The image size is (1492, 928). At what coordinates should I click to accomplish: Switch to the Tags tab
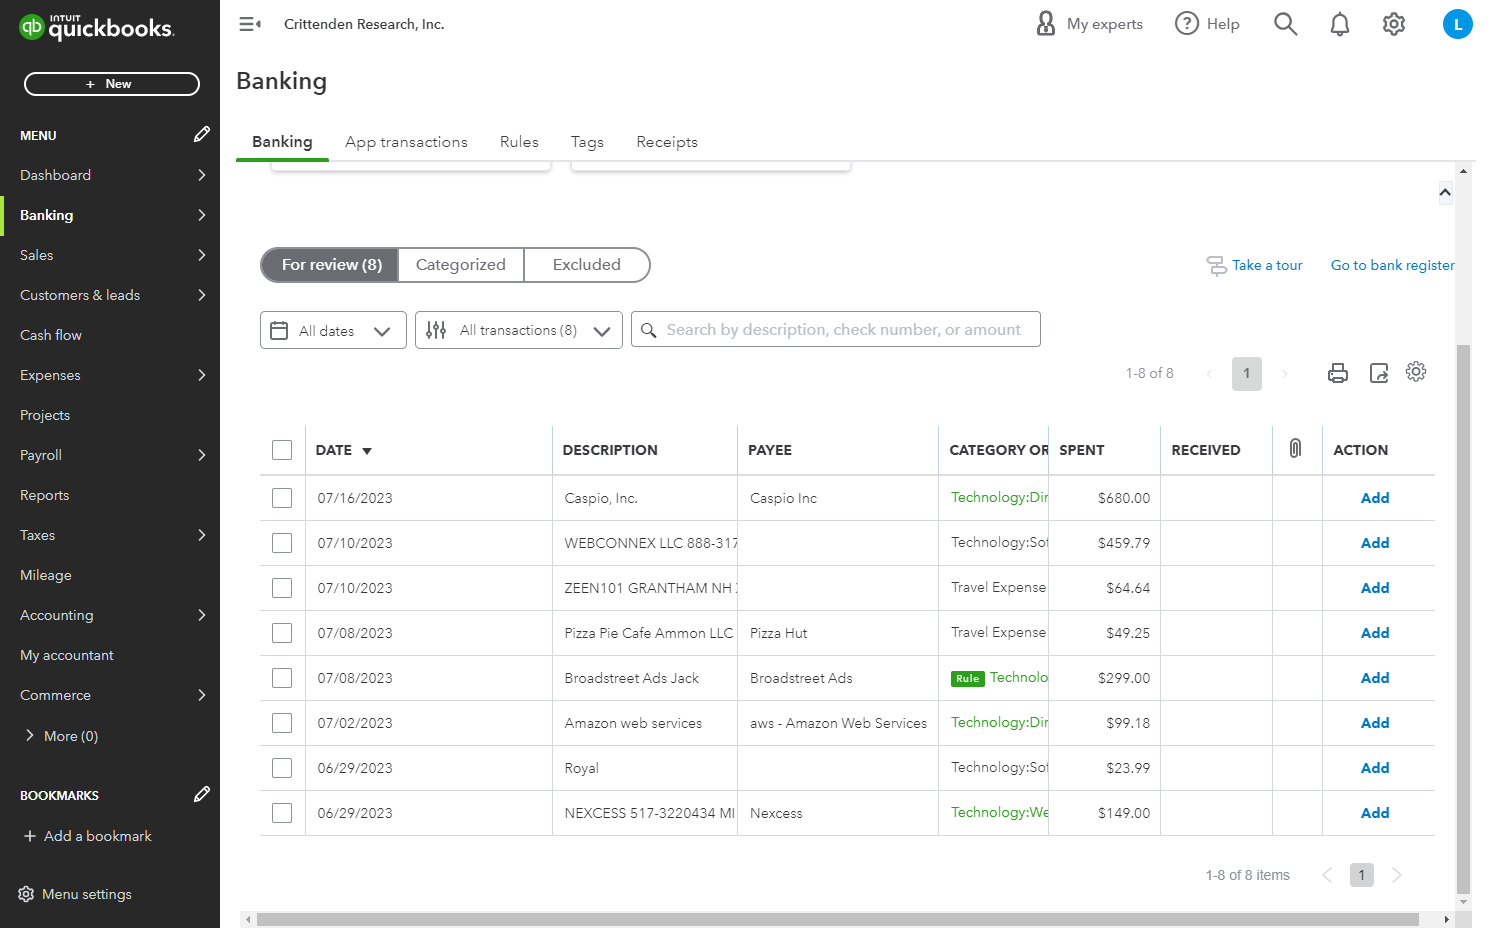point(587,142)
